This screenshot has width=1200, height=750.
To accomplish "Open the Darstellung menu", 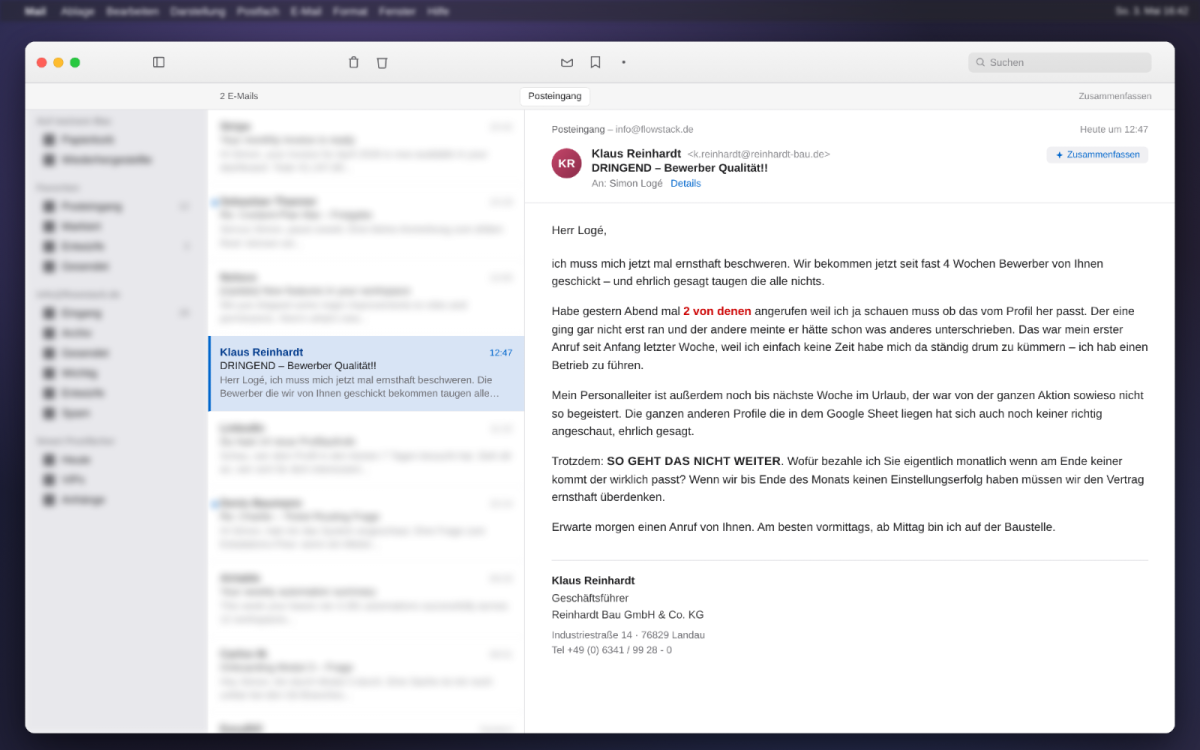I will click(x=198, y=11).
